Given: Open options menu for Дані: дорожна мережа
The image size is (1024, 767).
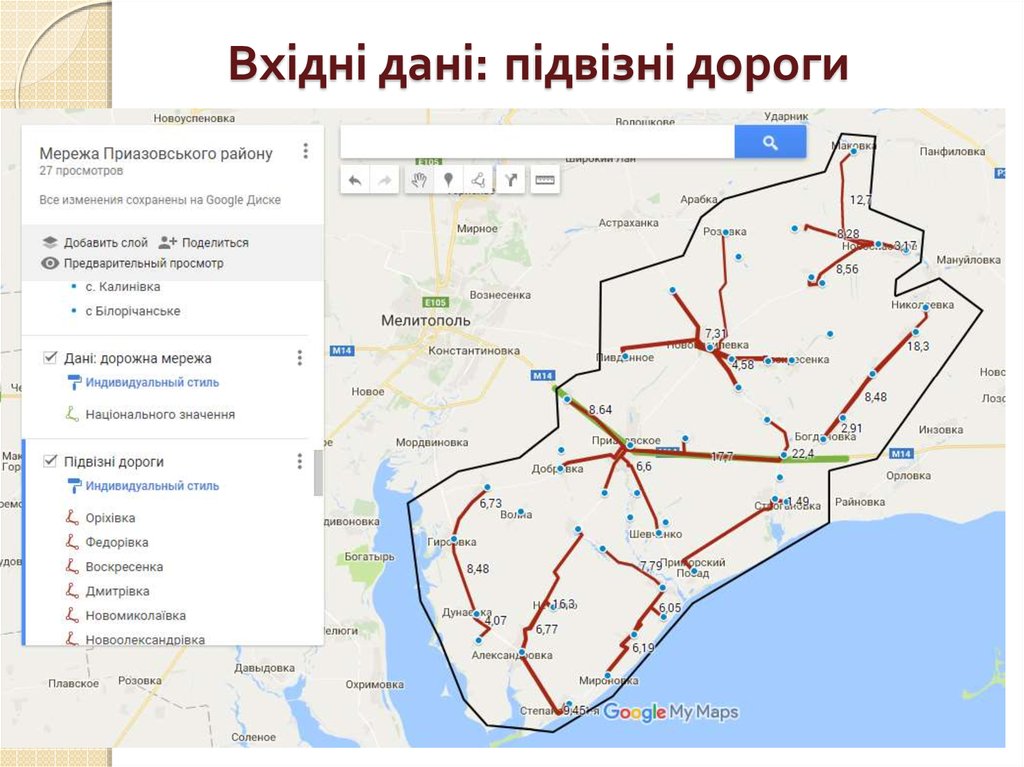Looking at the screenshot, I should point(299,359).
